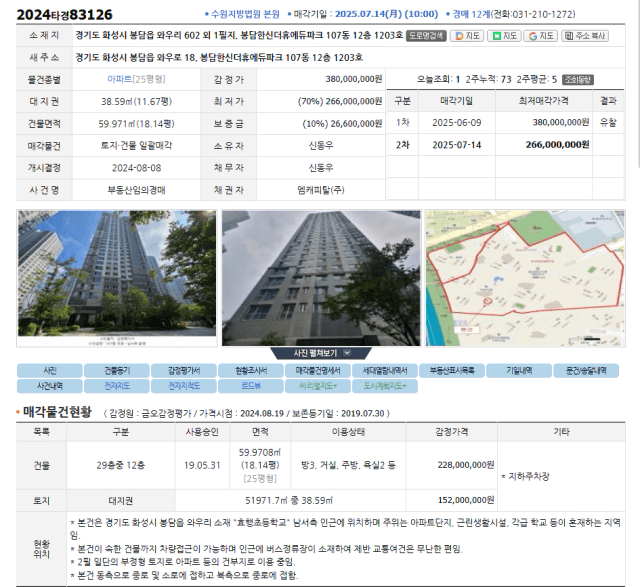The width and height of the screenshot is (640, 587).
Task: Open the 전자지도 link button
Action: pos(117,386)
